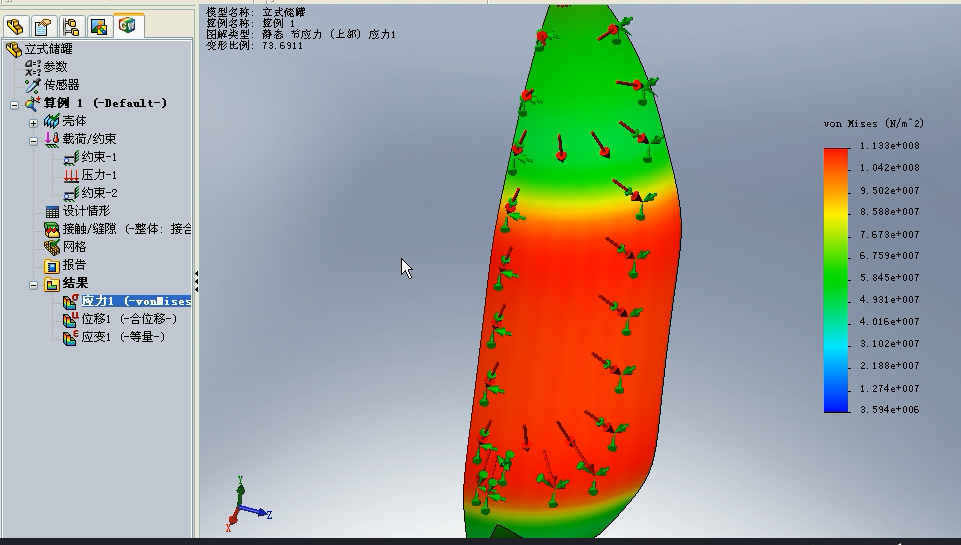The height and width of the screenshot is (545, 961).
Task: Click the 载荷/约束 loads icon
Action: 51,139
